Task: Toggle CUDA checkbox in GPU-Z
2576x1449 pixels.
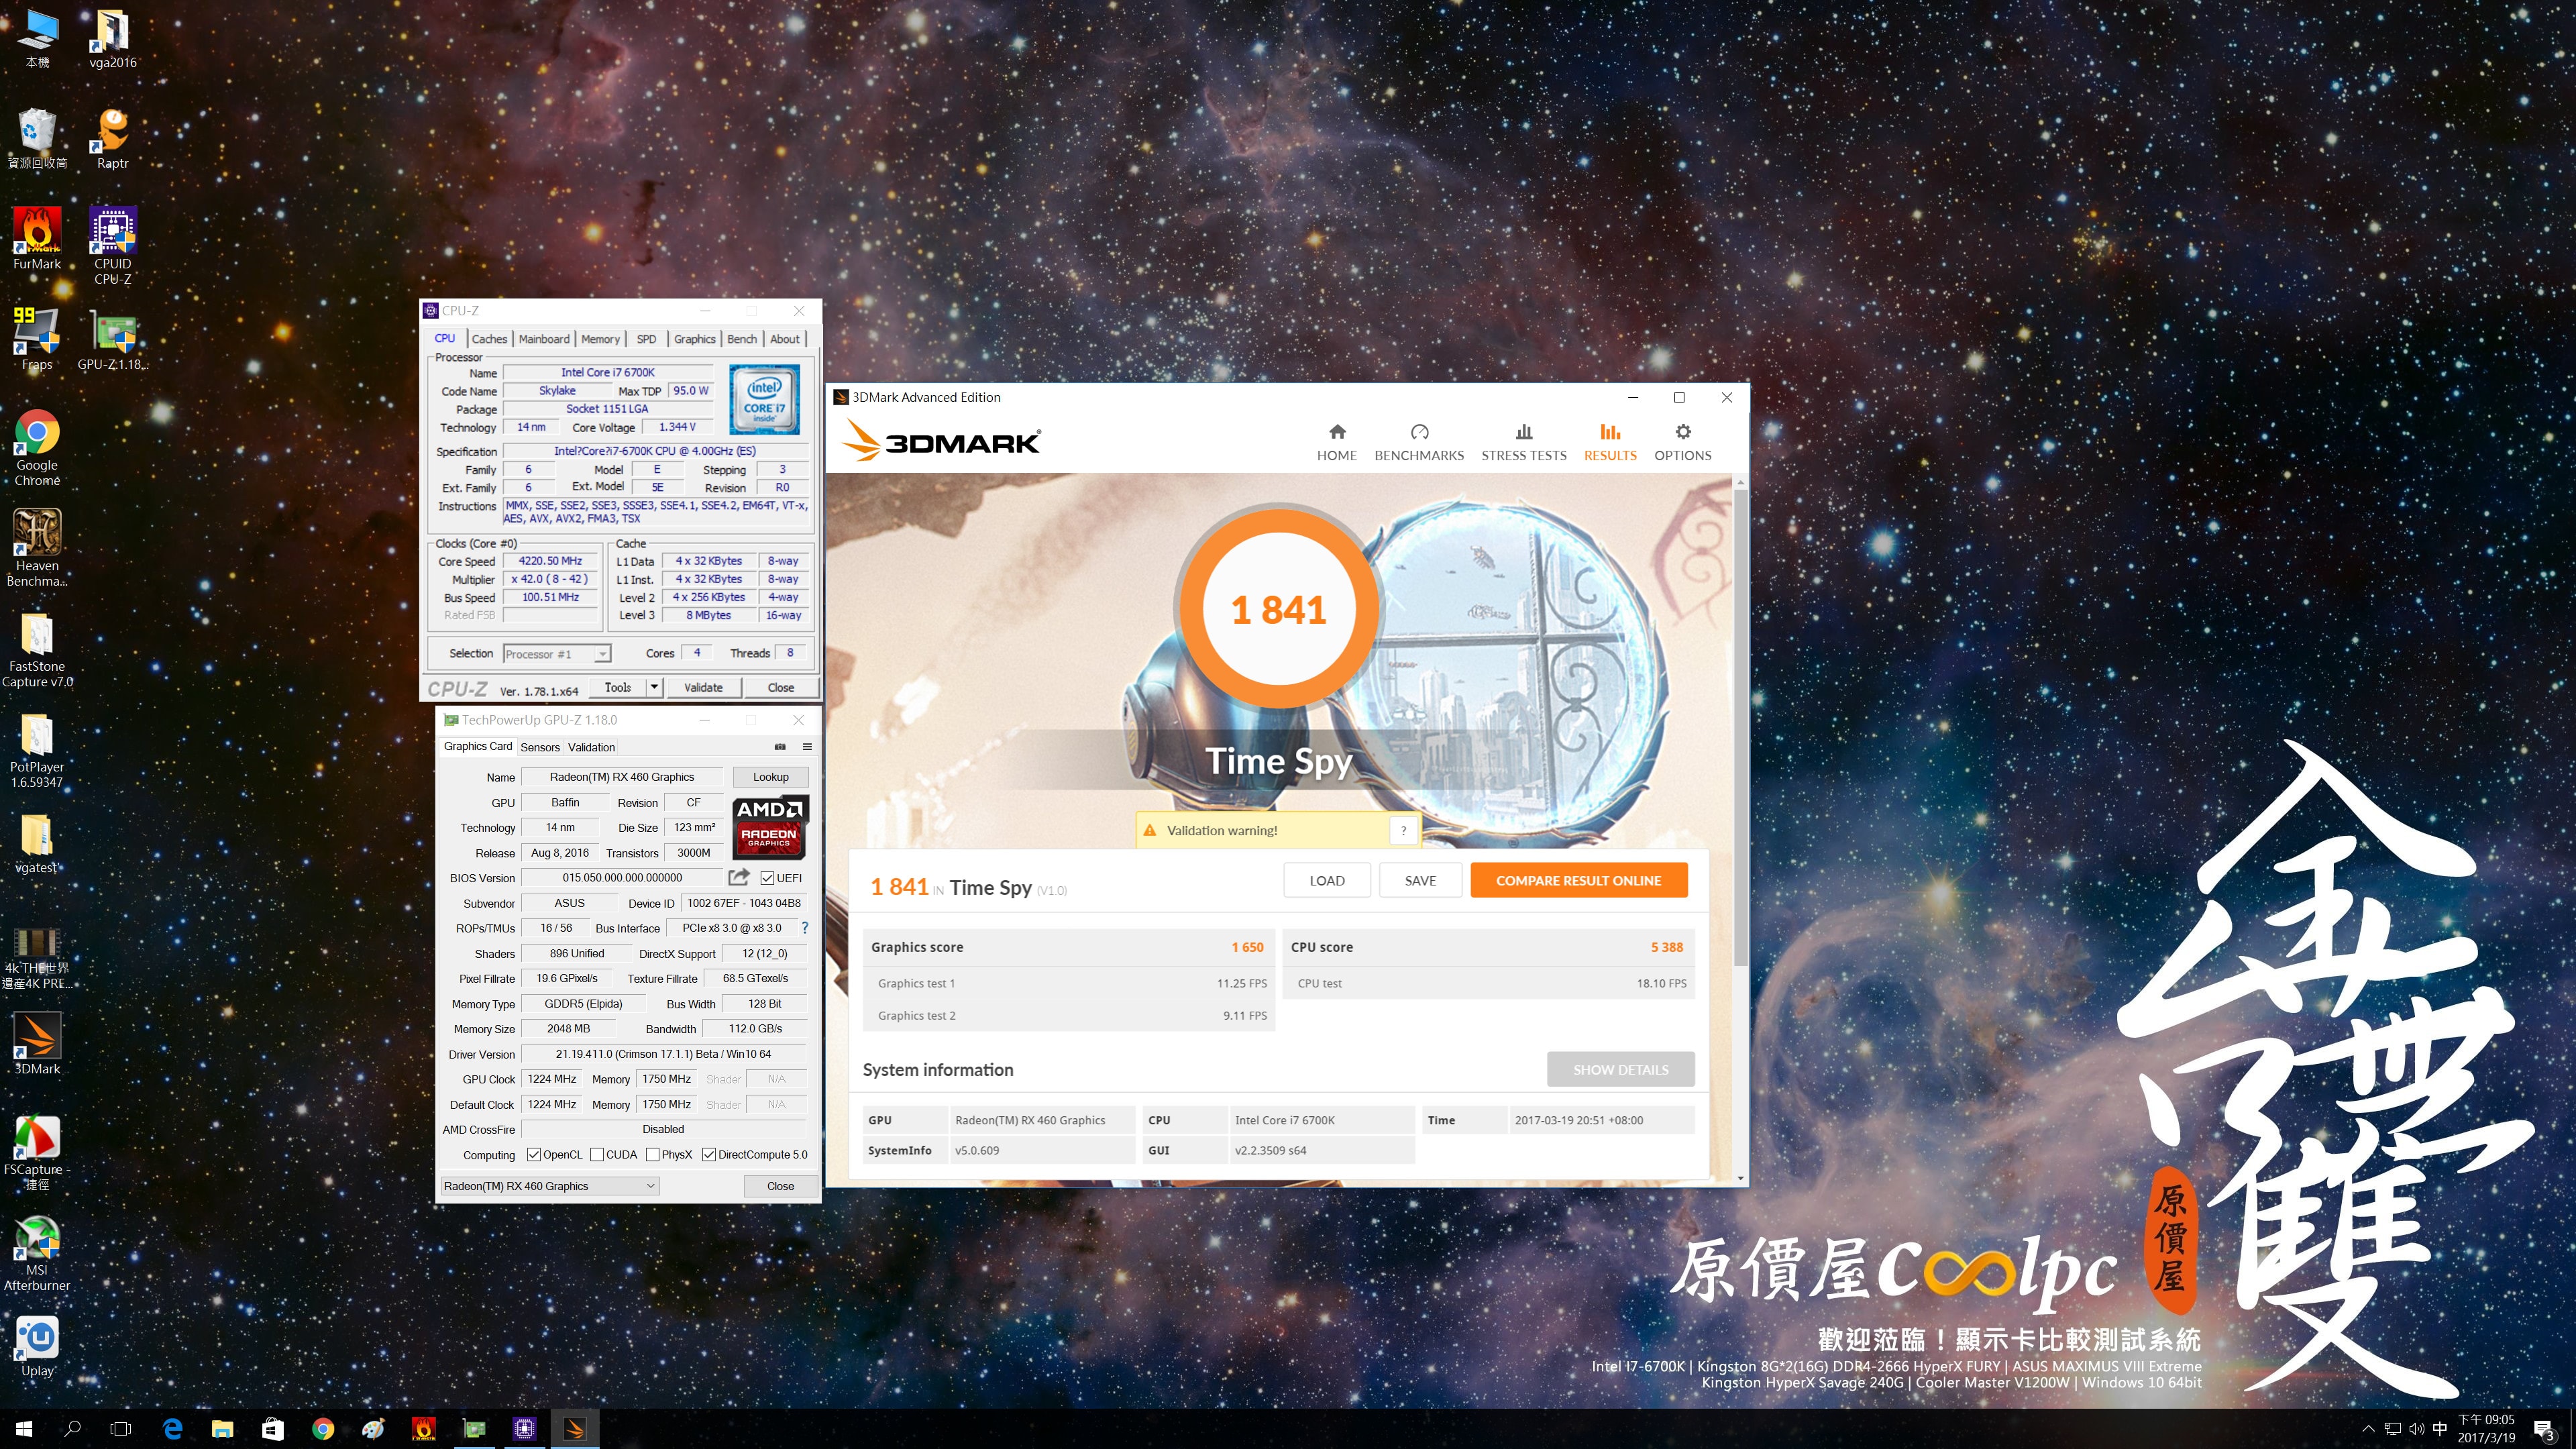Action: [597, 1155]
